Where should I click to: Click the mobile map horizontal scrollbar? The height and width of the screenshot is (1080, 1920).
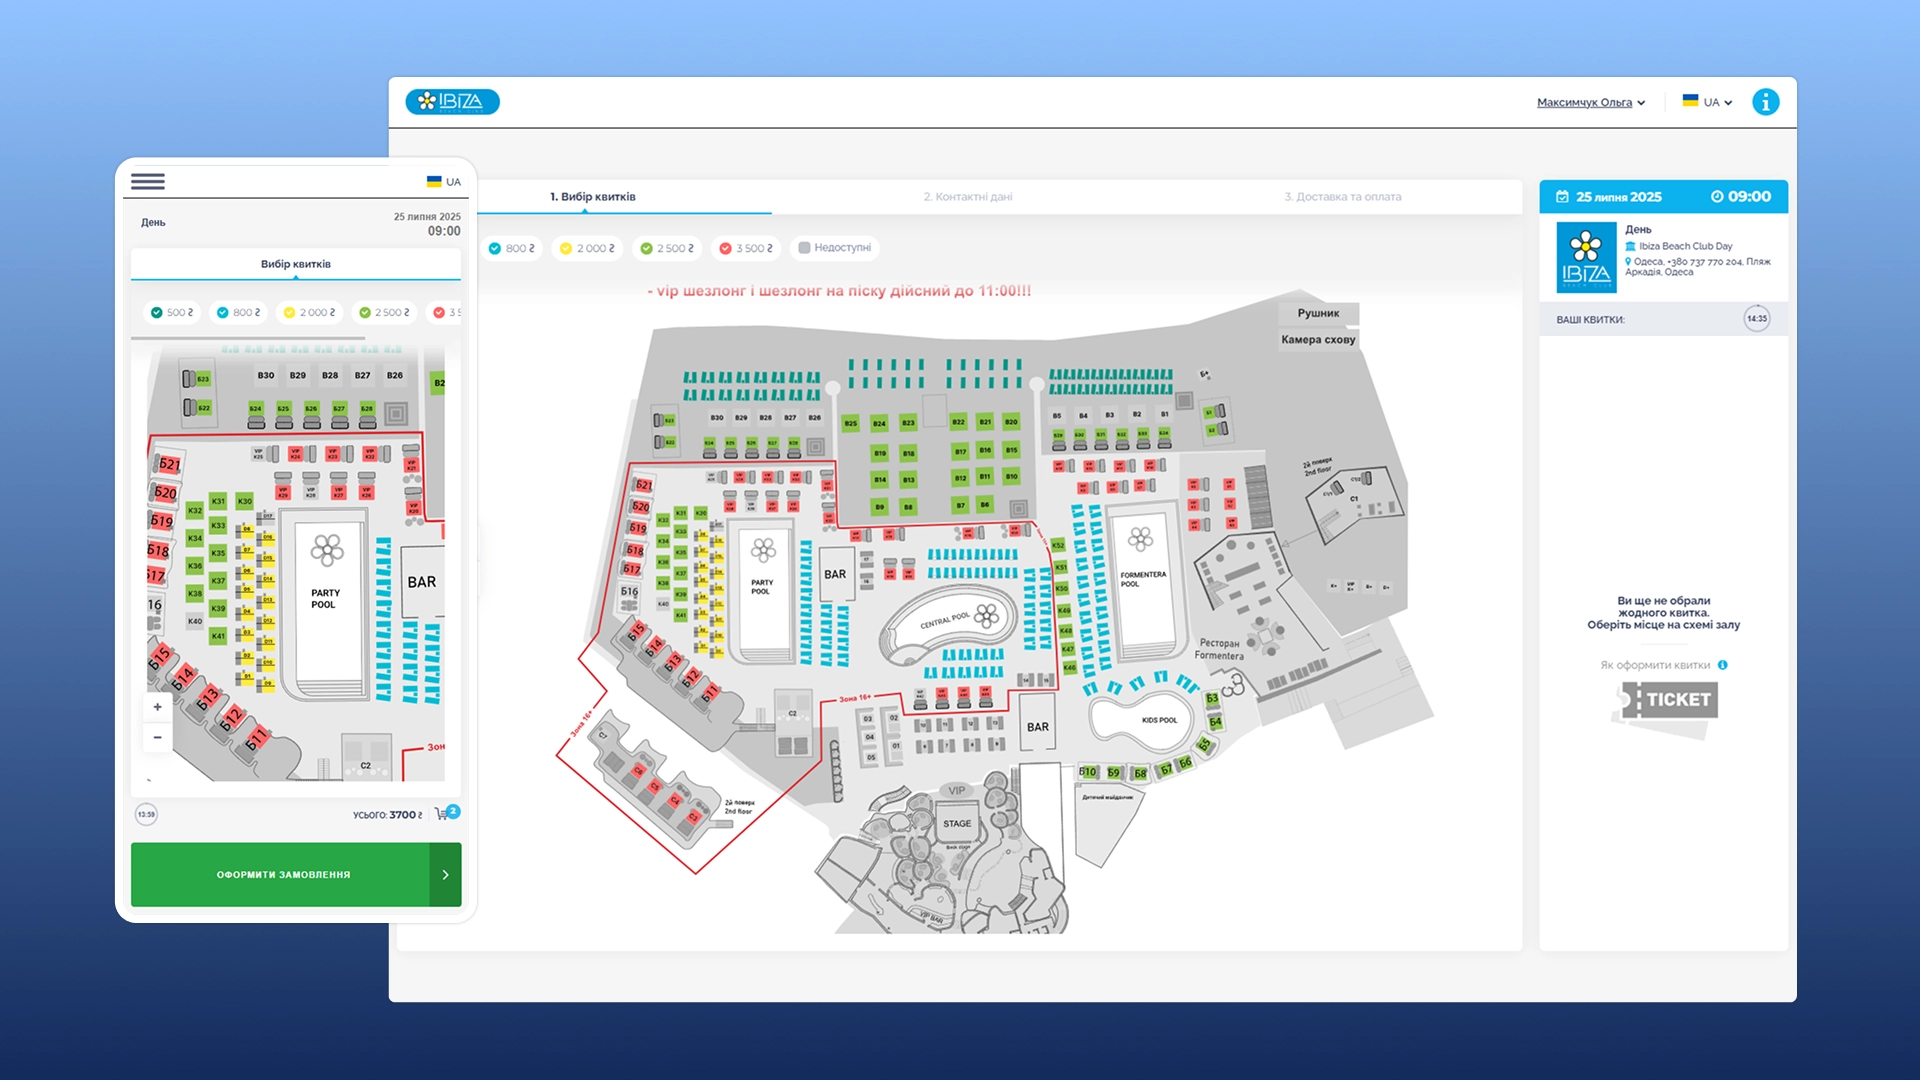(x=248, y=339)
